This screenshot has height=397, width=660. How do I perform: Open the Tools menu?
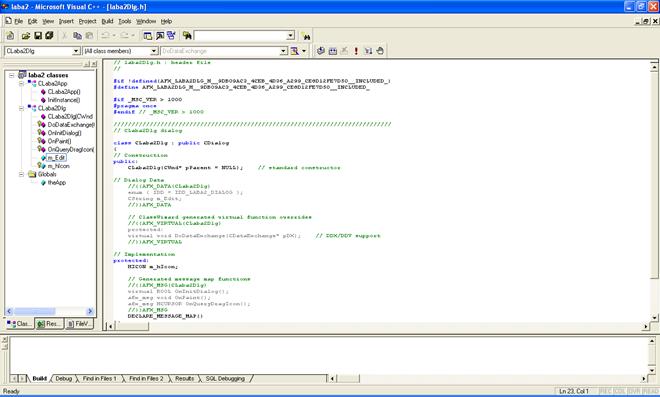pos(125,21)
